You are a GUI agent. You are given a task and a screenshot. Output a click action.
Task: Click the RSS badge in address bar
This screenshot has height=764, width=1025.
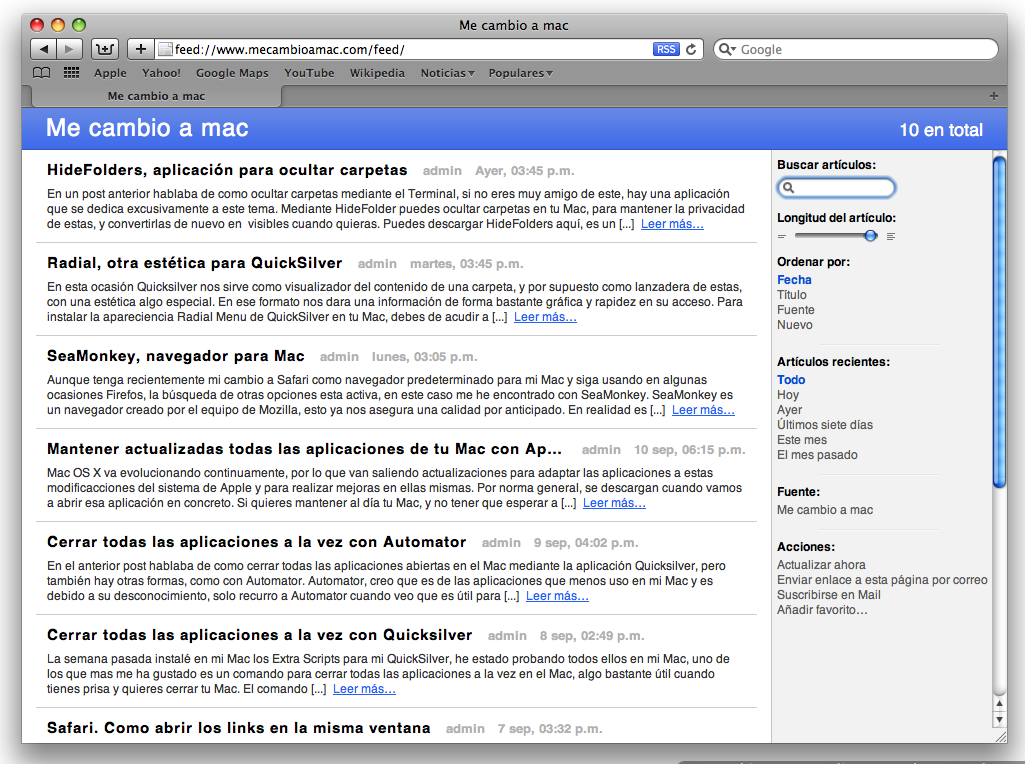(665, 49)
